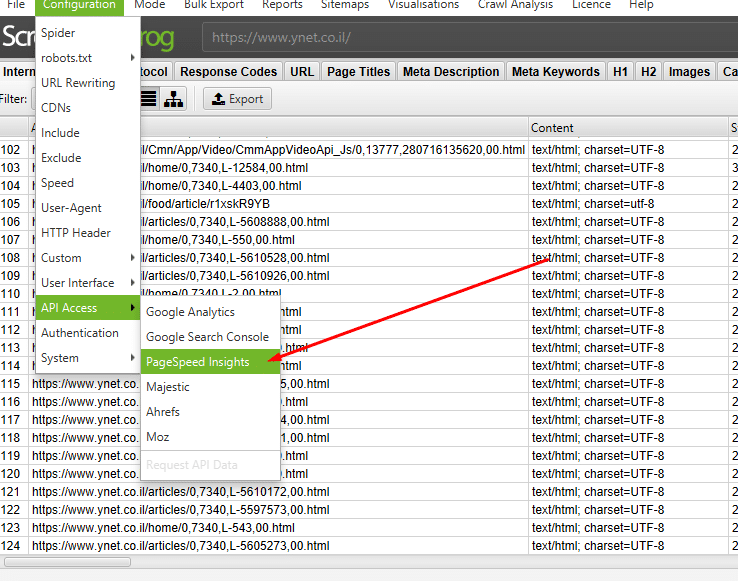Switch to list view icon

[149, 98]
